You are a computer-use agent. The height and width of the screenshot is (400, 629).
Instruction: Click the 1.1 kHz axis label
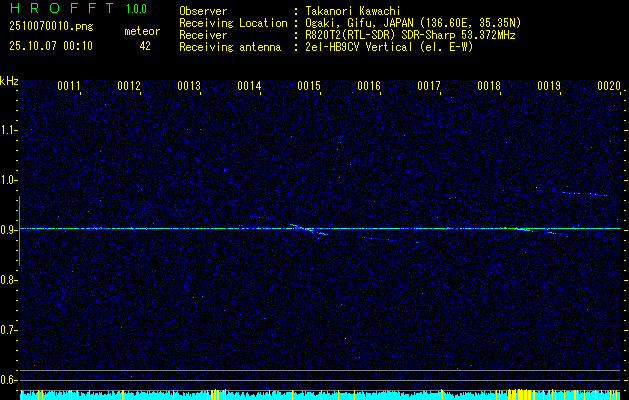tap(9, 130)
